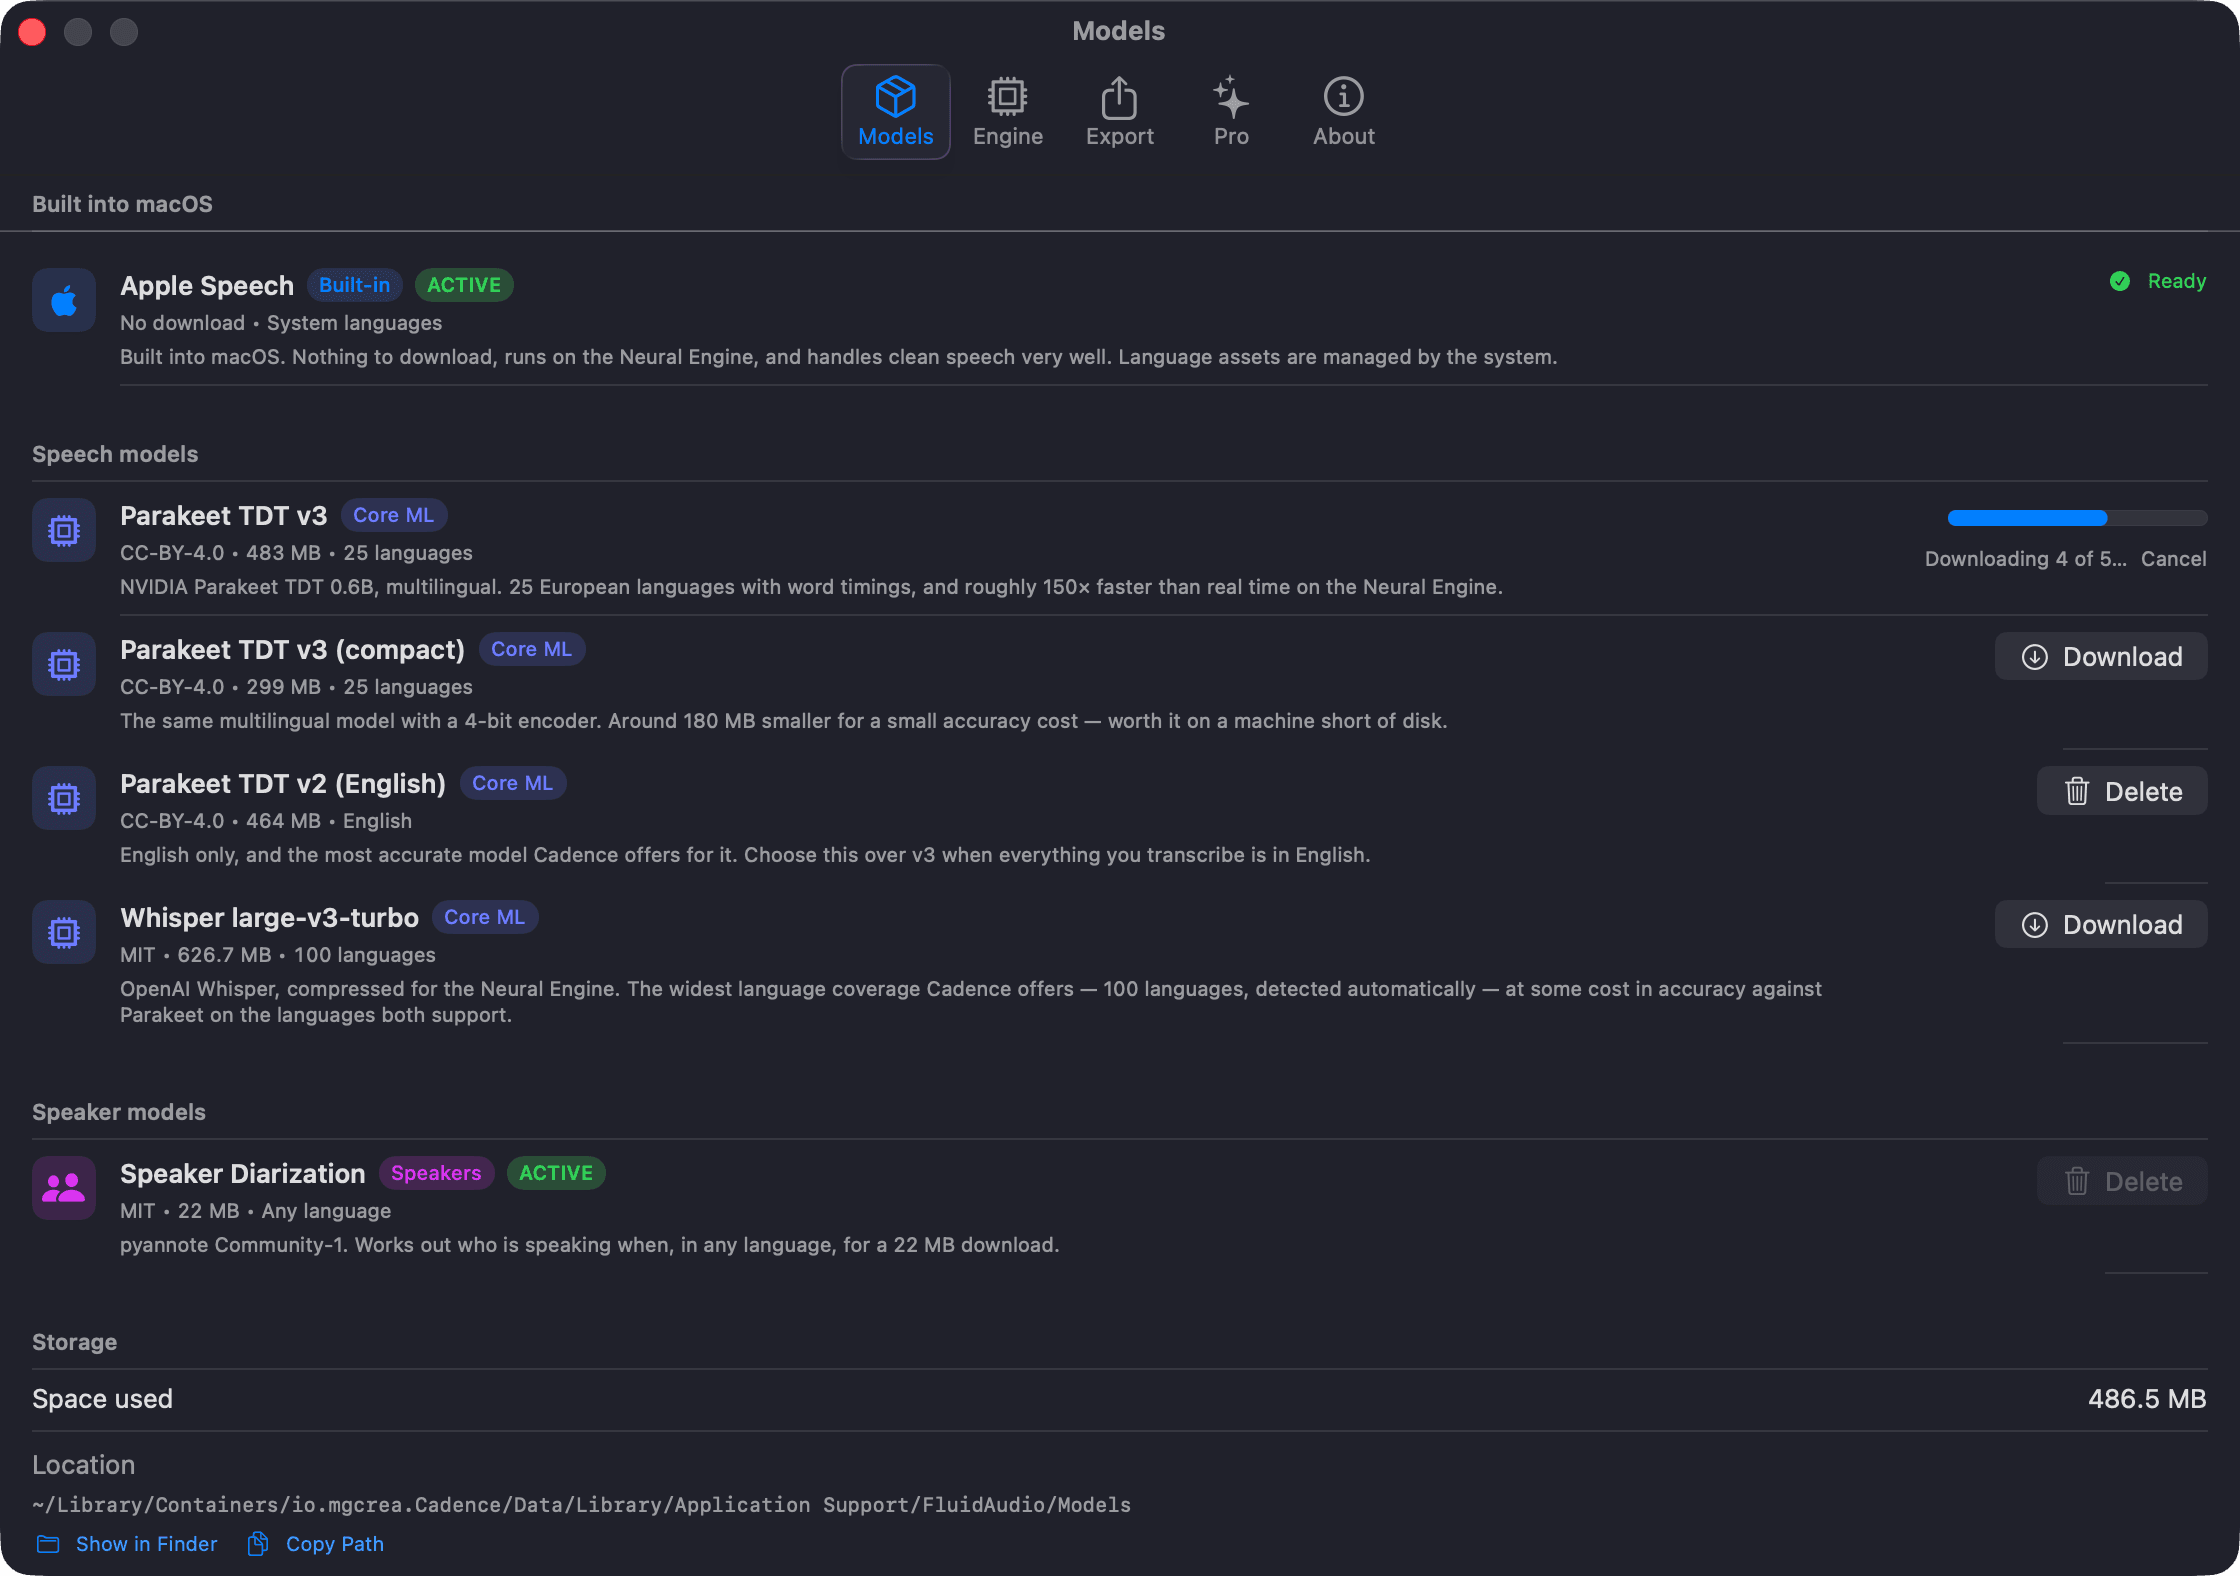
Task: Click the ACTIVE badge on Apple Speech
Action: (x=464, y=285)
